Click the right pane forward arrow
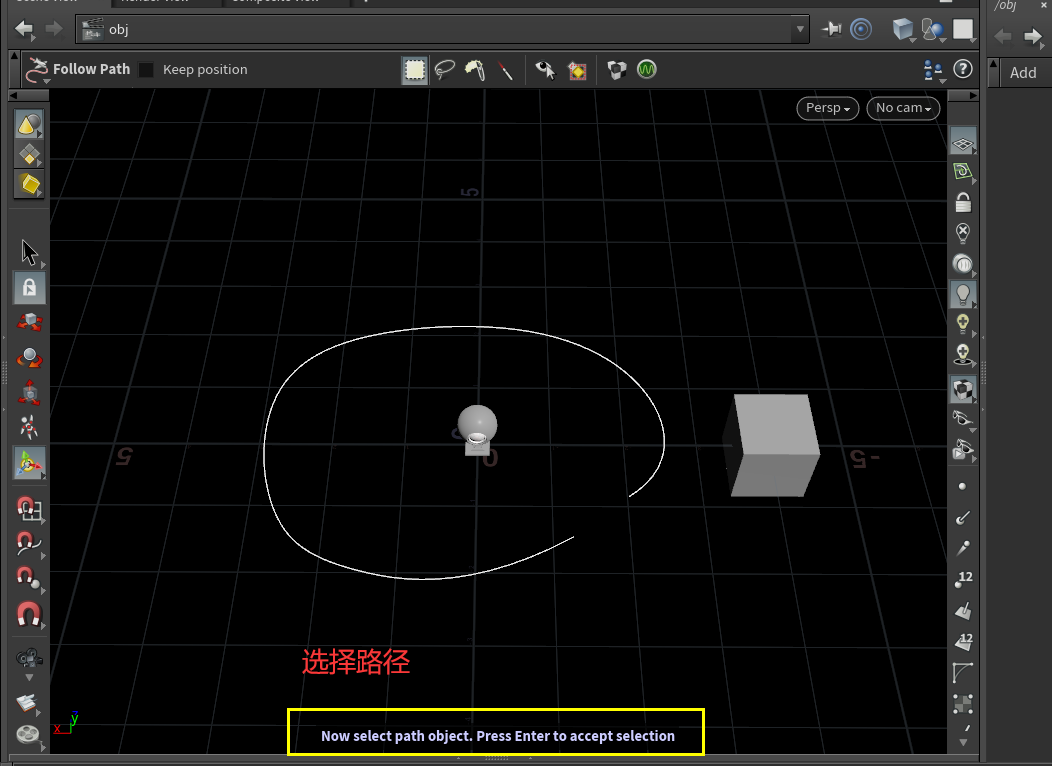 1033,36
